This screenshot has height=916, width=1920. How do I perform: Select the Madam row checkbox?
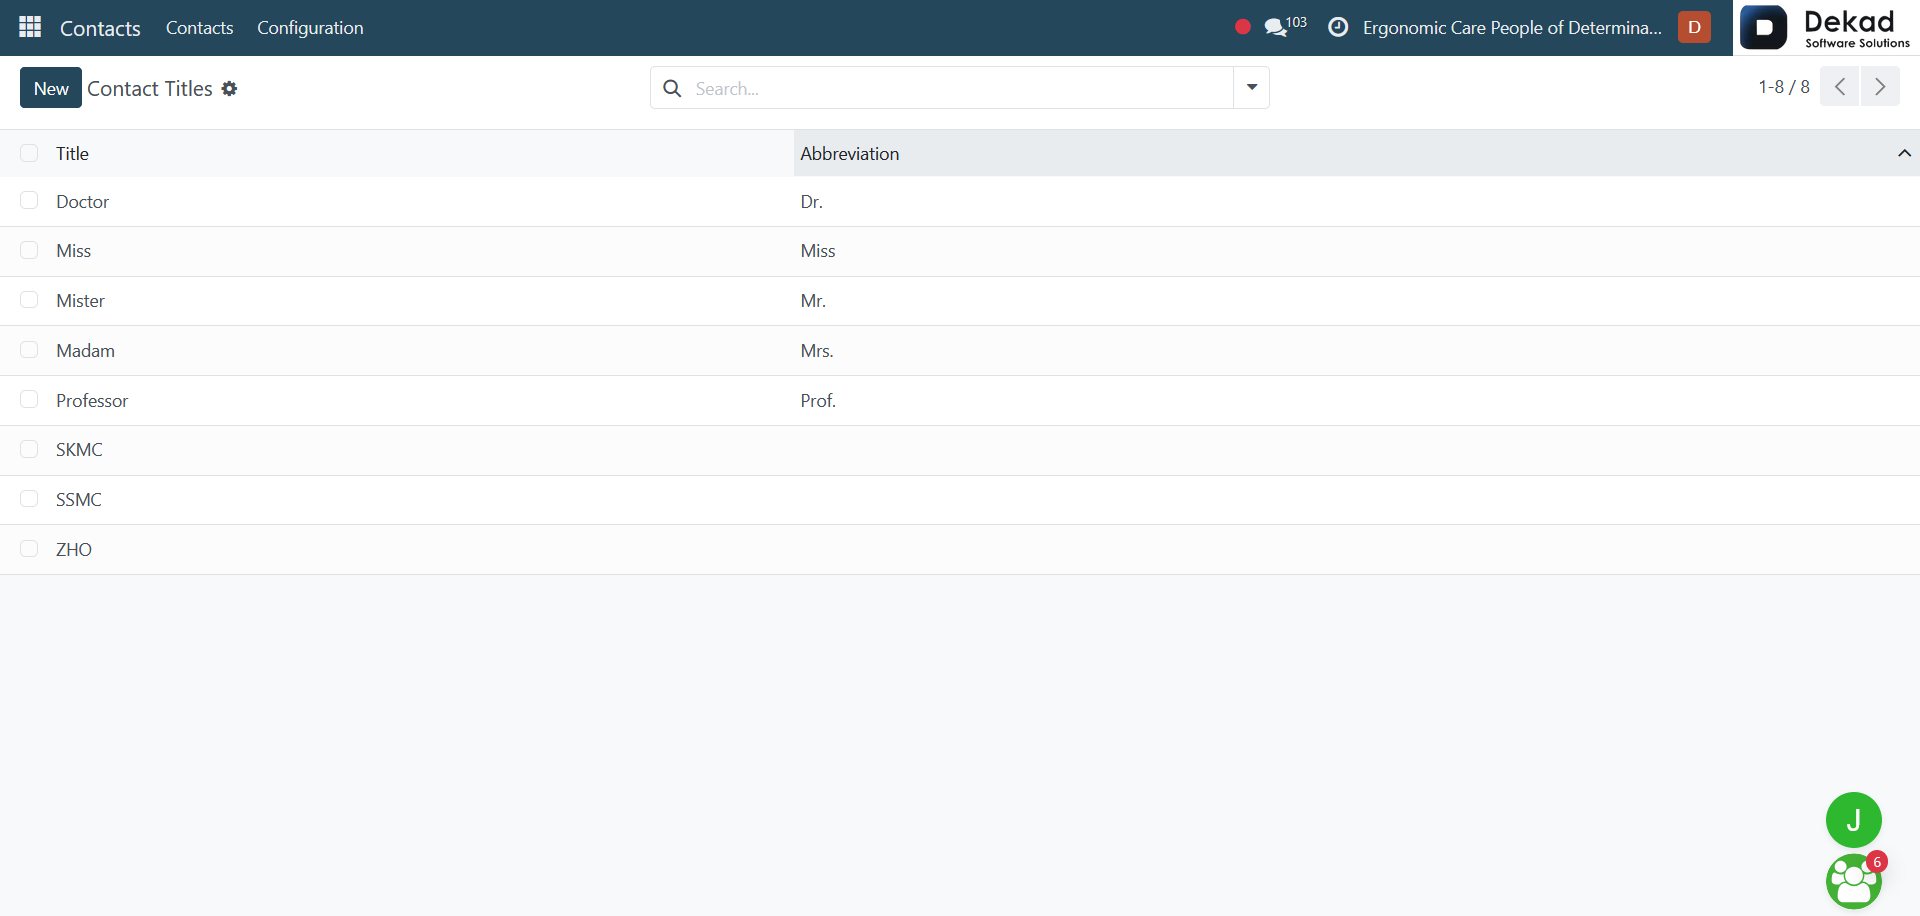[x=29, y=350]
